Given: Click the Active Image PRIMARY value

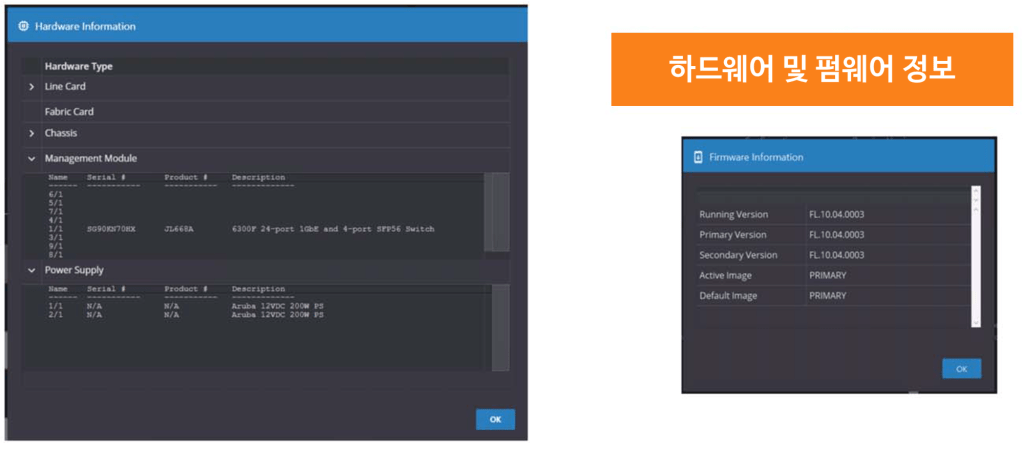Looking at the screenshot, I should click(x=827, y=275).
